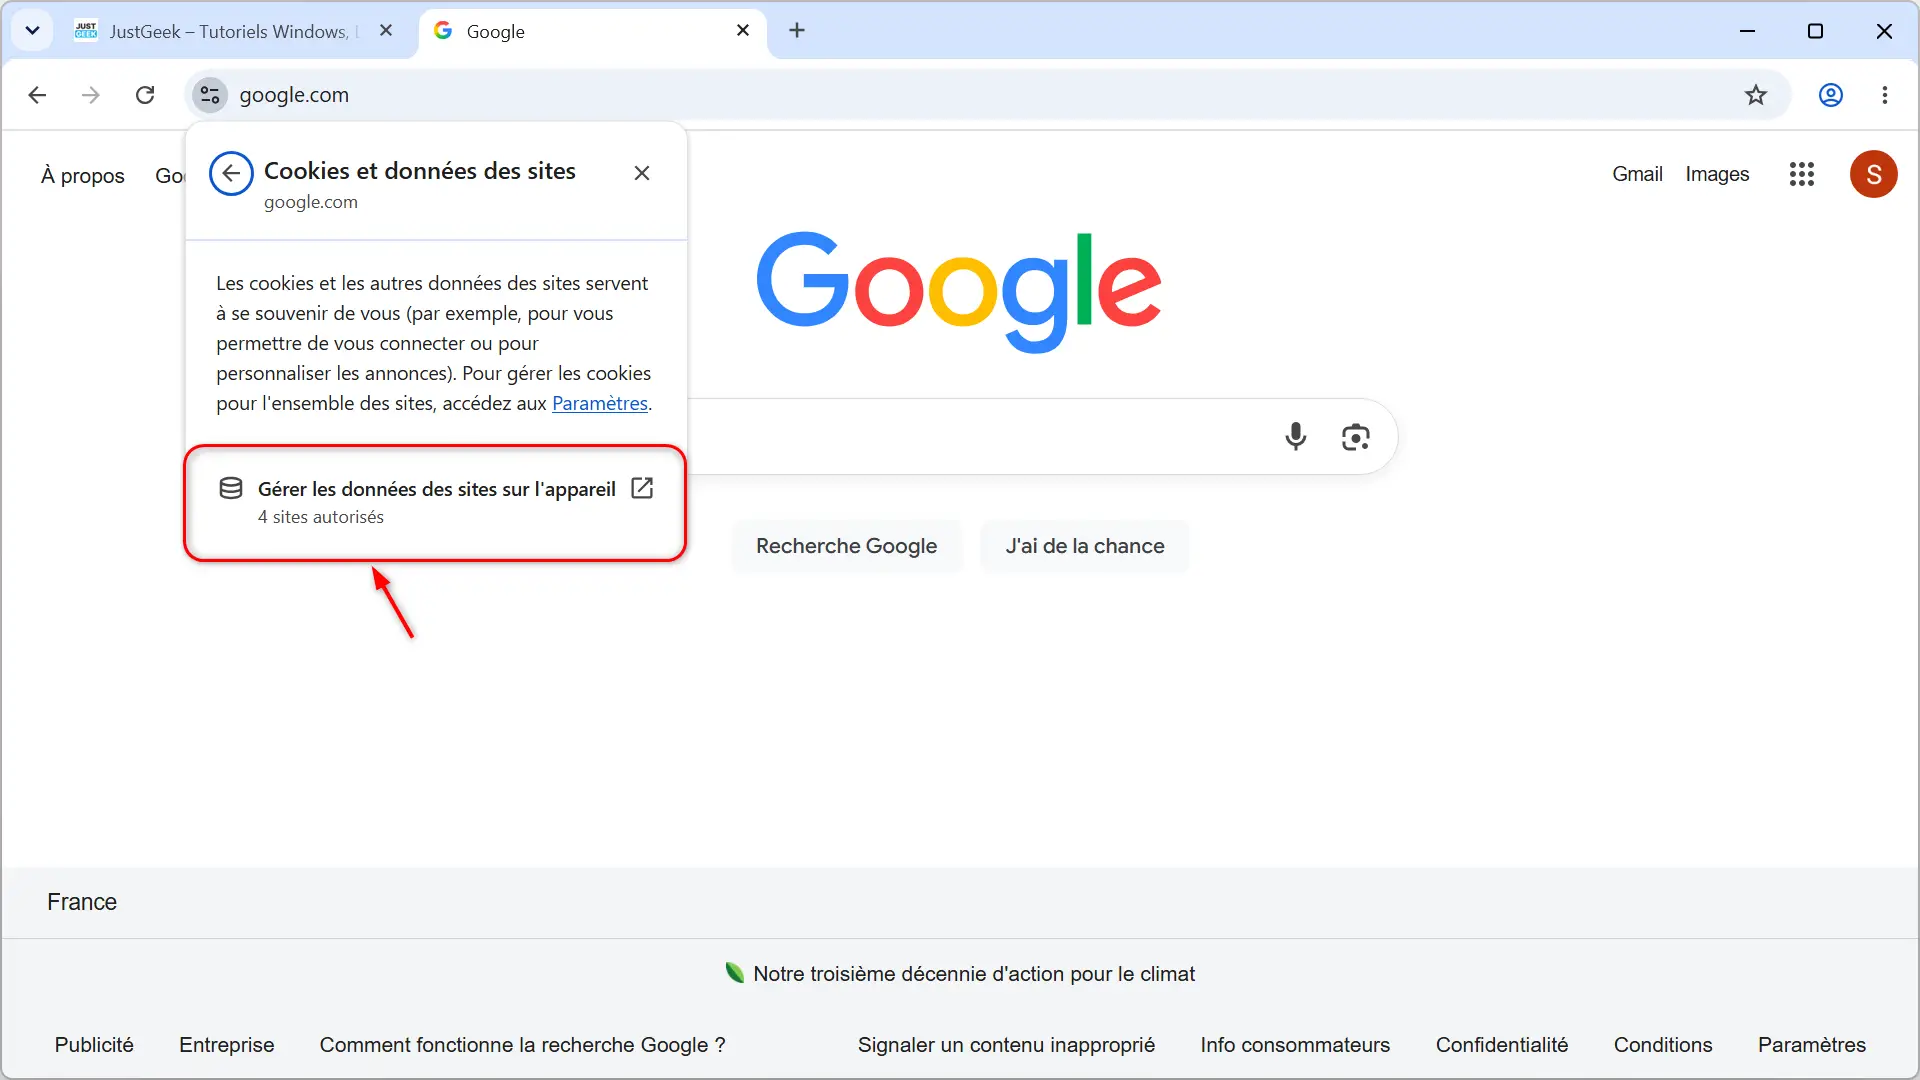This screenshot has width=1920, height=1080.
Task: Open Signaler un contenu inapproprié link
Action: 1006,1045
